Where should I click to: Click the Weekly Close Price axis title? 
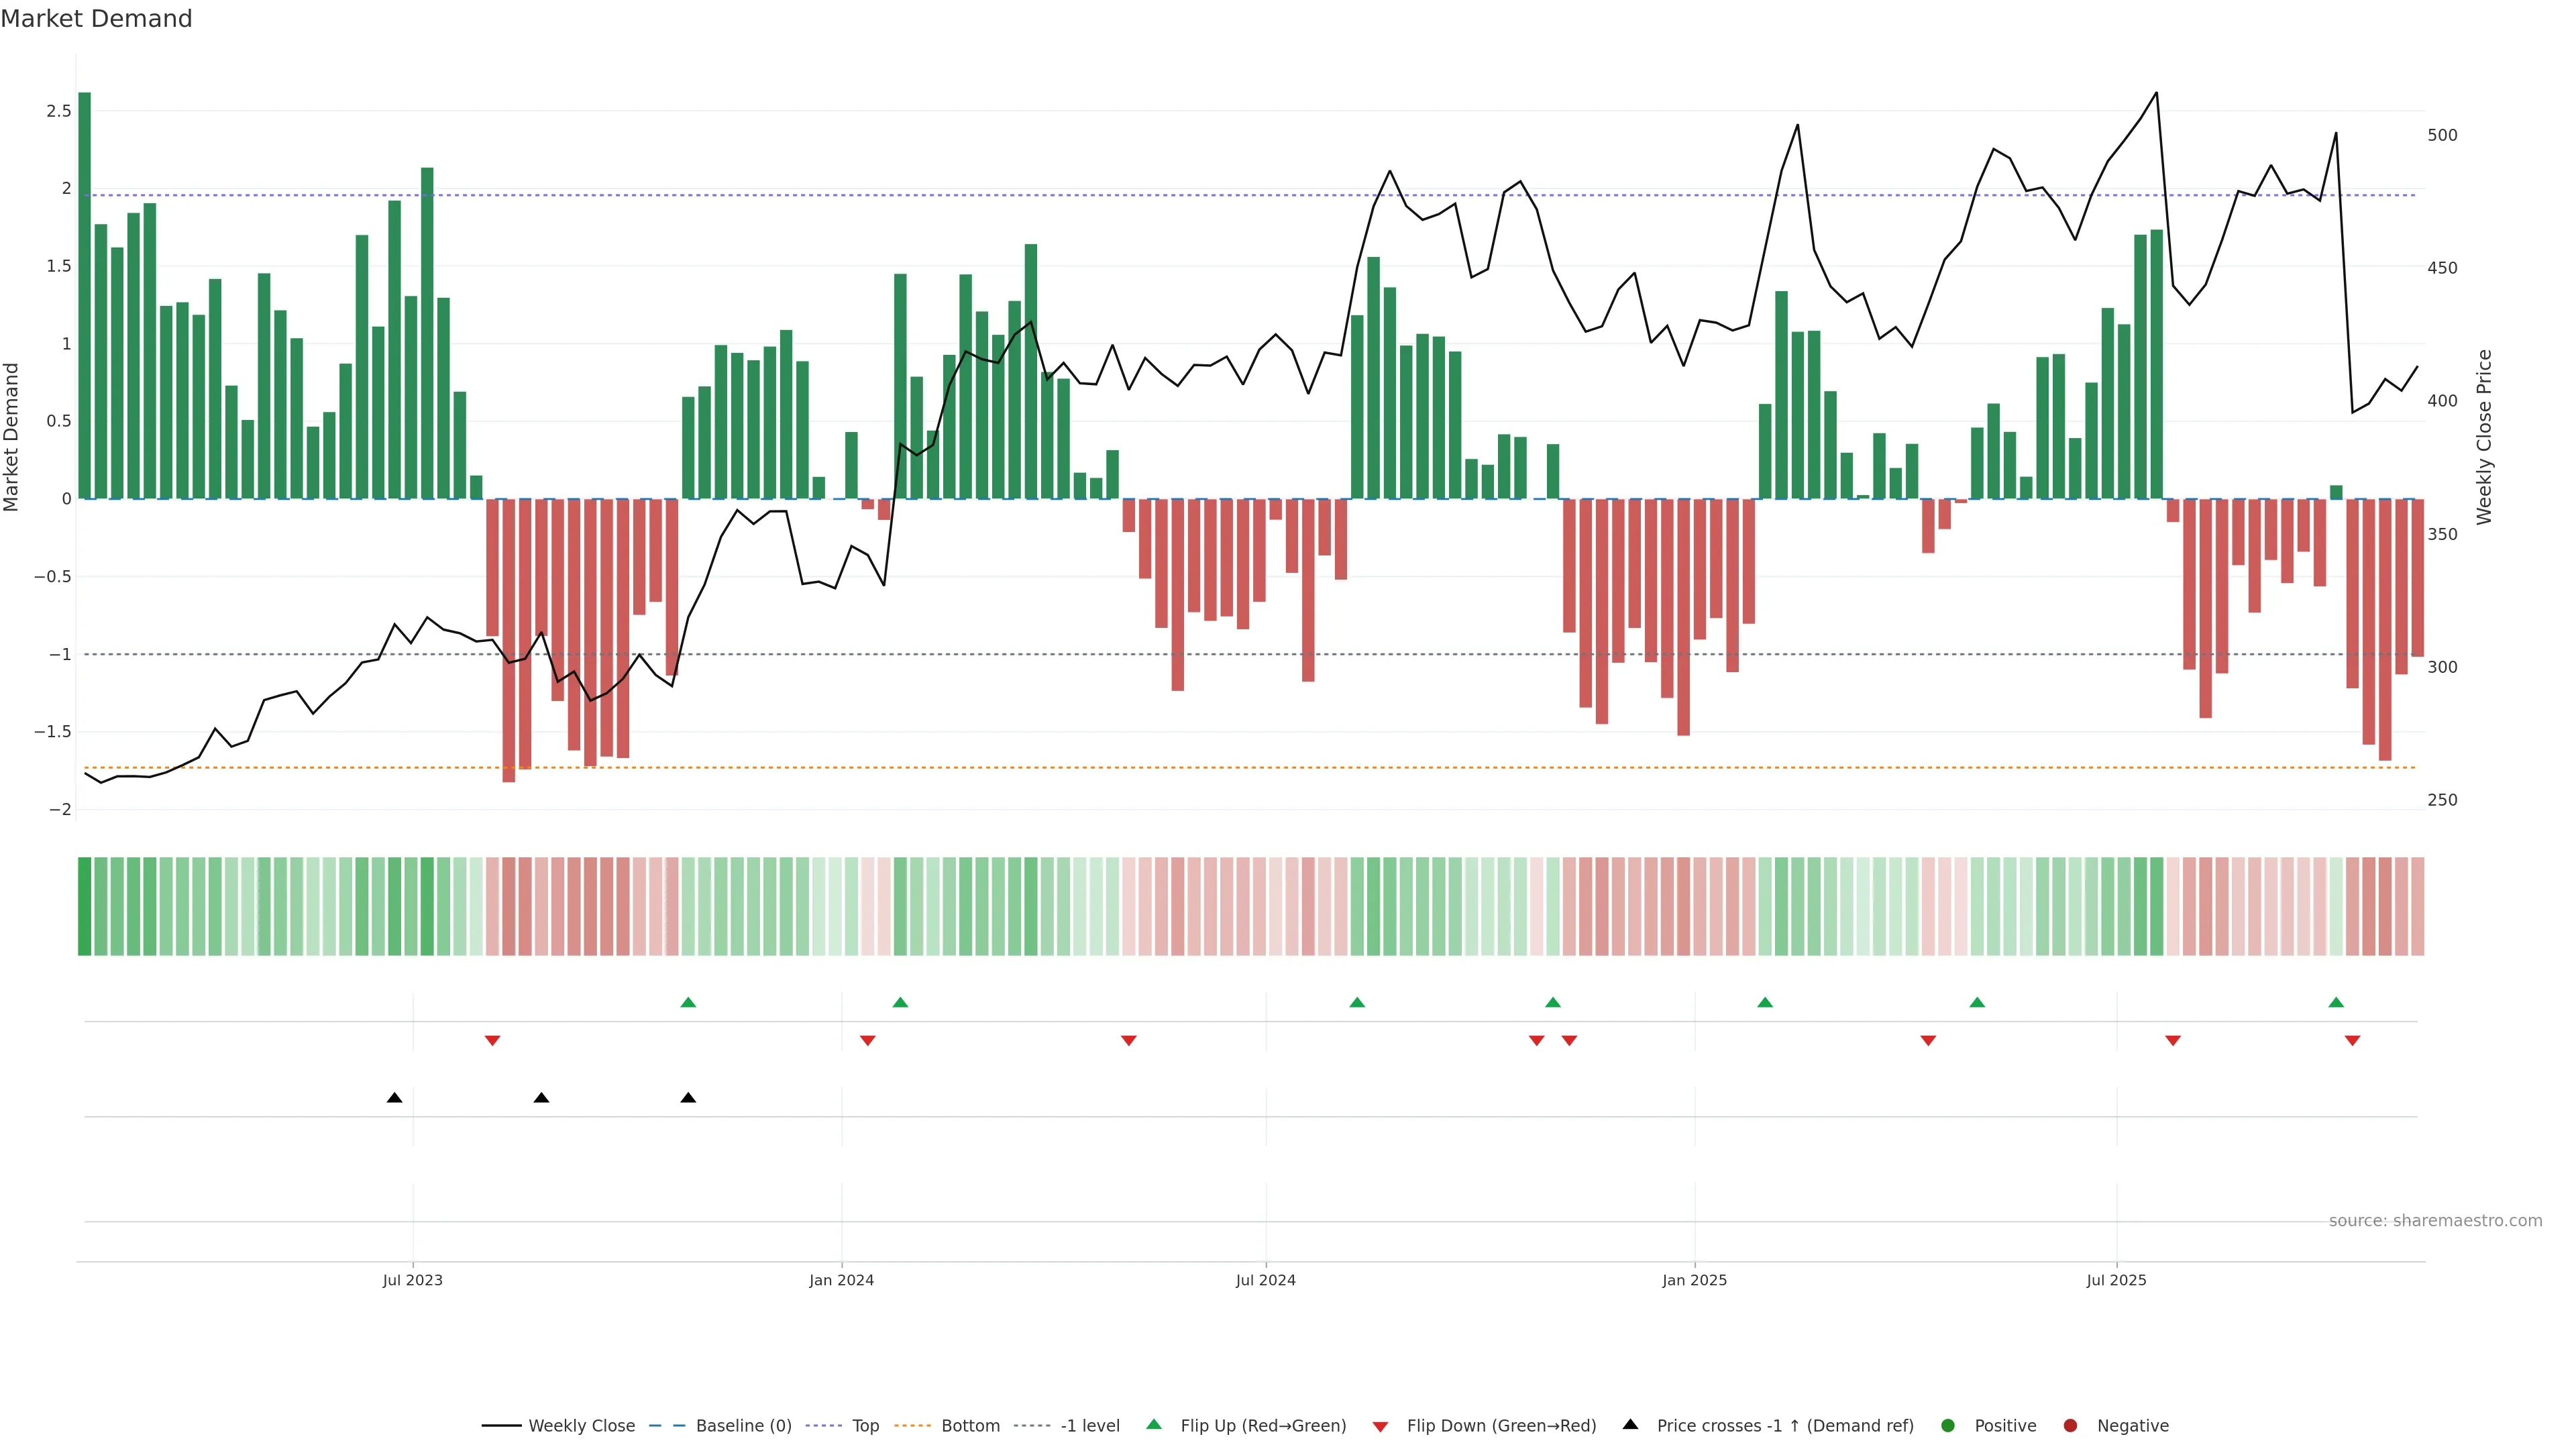(x=2484, y=437)
